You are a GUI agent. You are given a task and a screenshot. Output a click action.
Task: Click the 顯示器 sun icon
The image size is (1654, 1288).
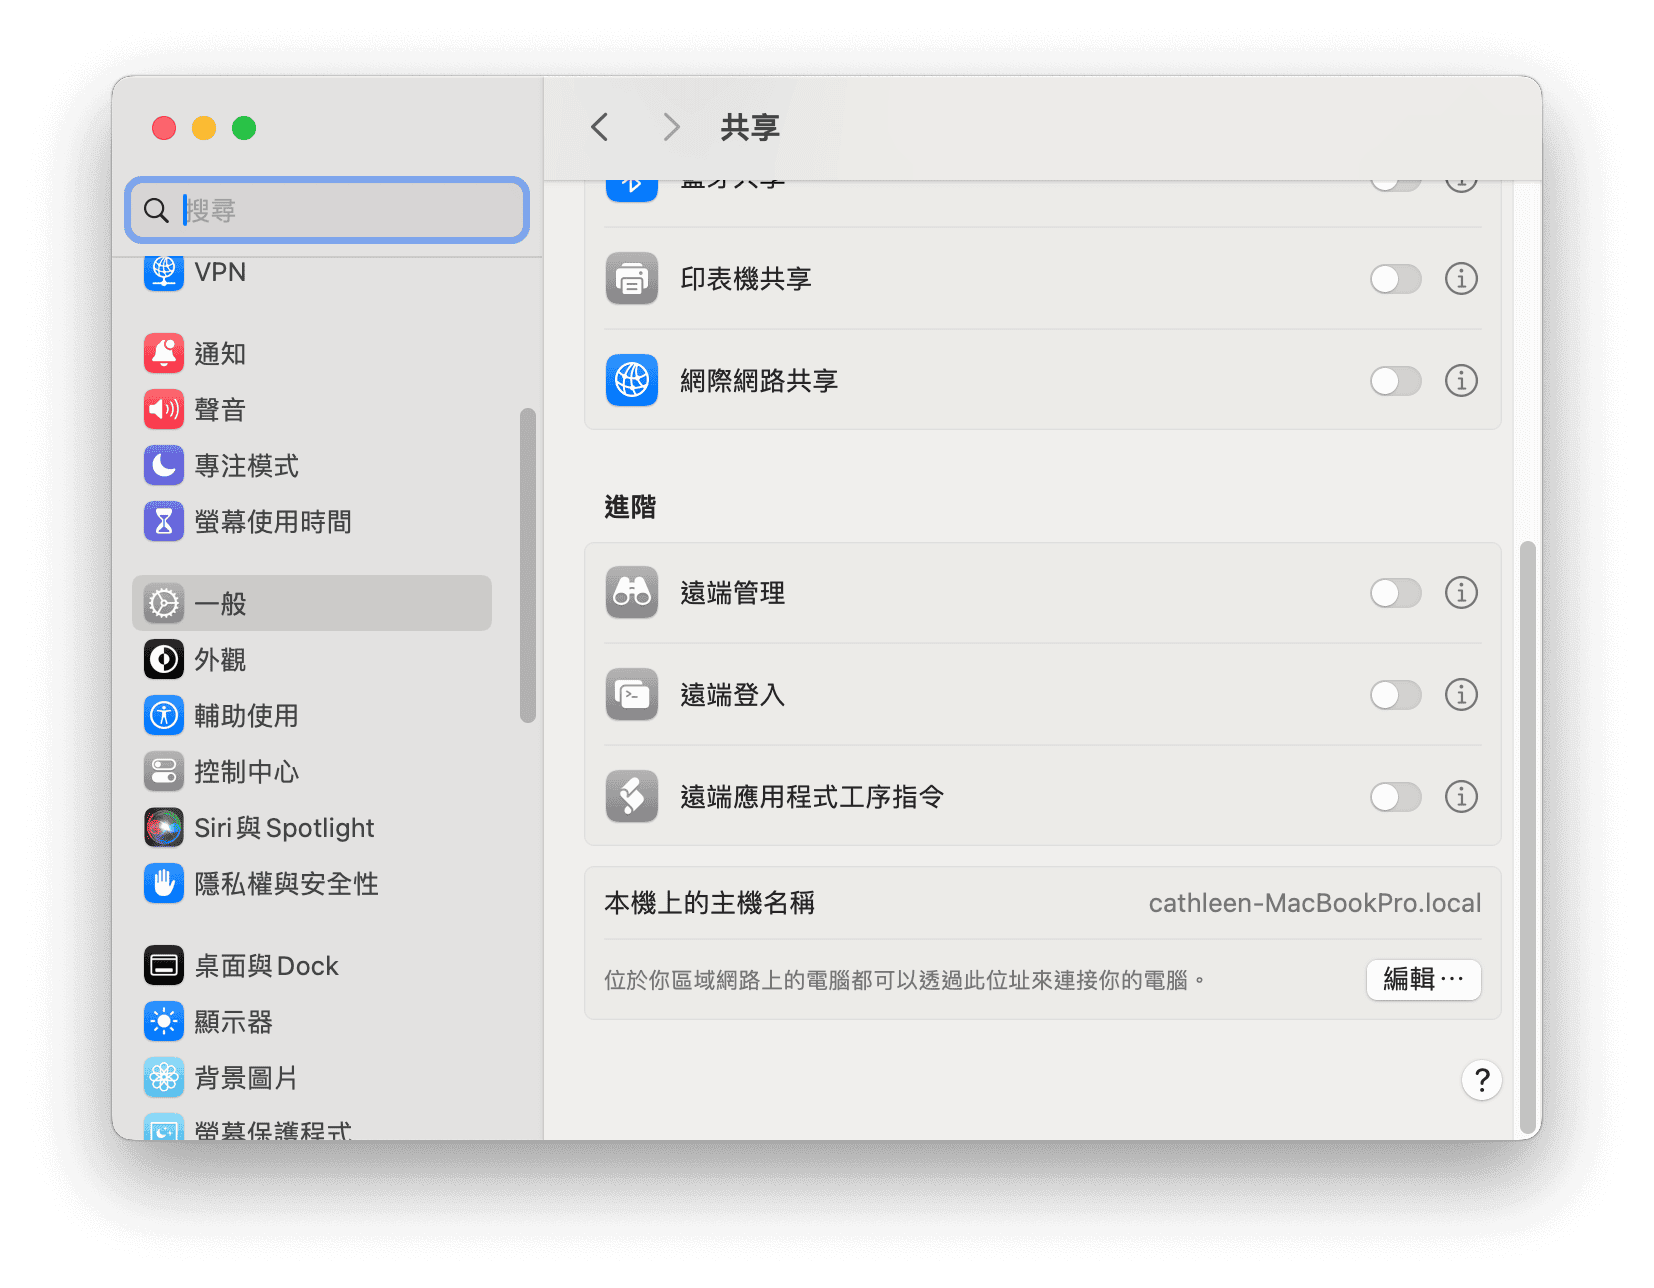(164, 1021)
